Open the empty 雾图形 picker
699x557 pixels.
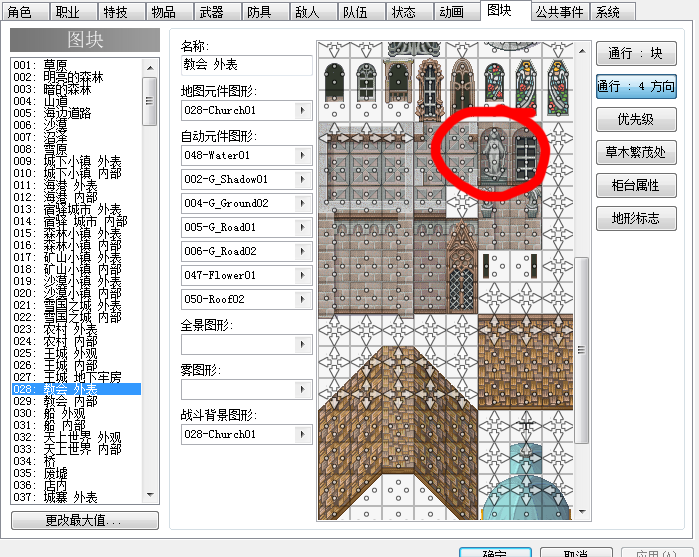(x=303, y=389)
